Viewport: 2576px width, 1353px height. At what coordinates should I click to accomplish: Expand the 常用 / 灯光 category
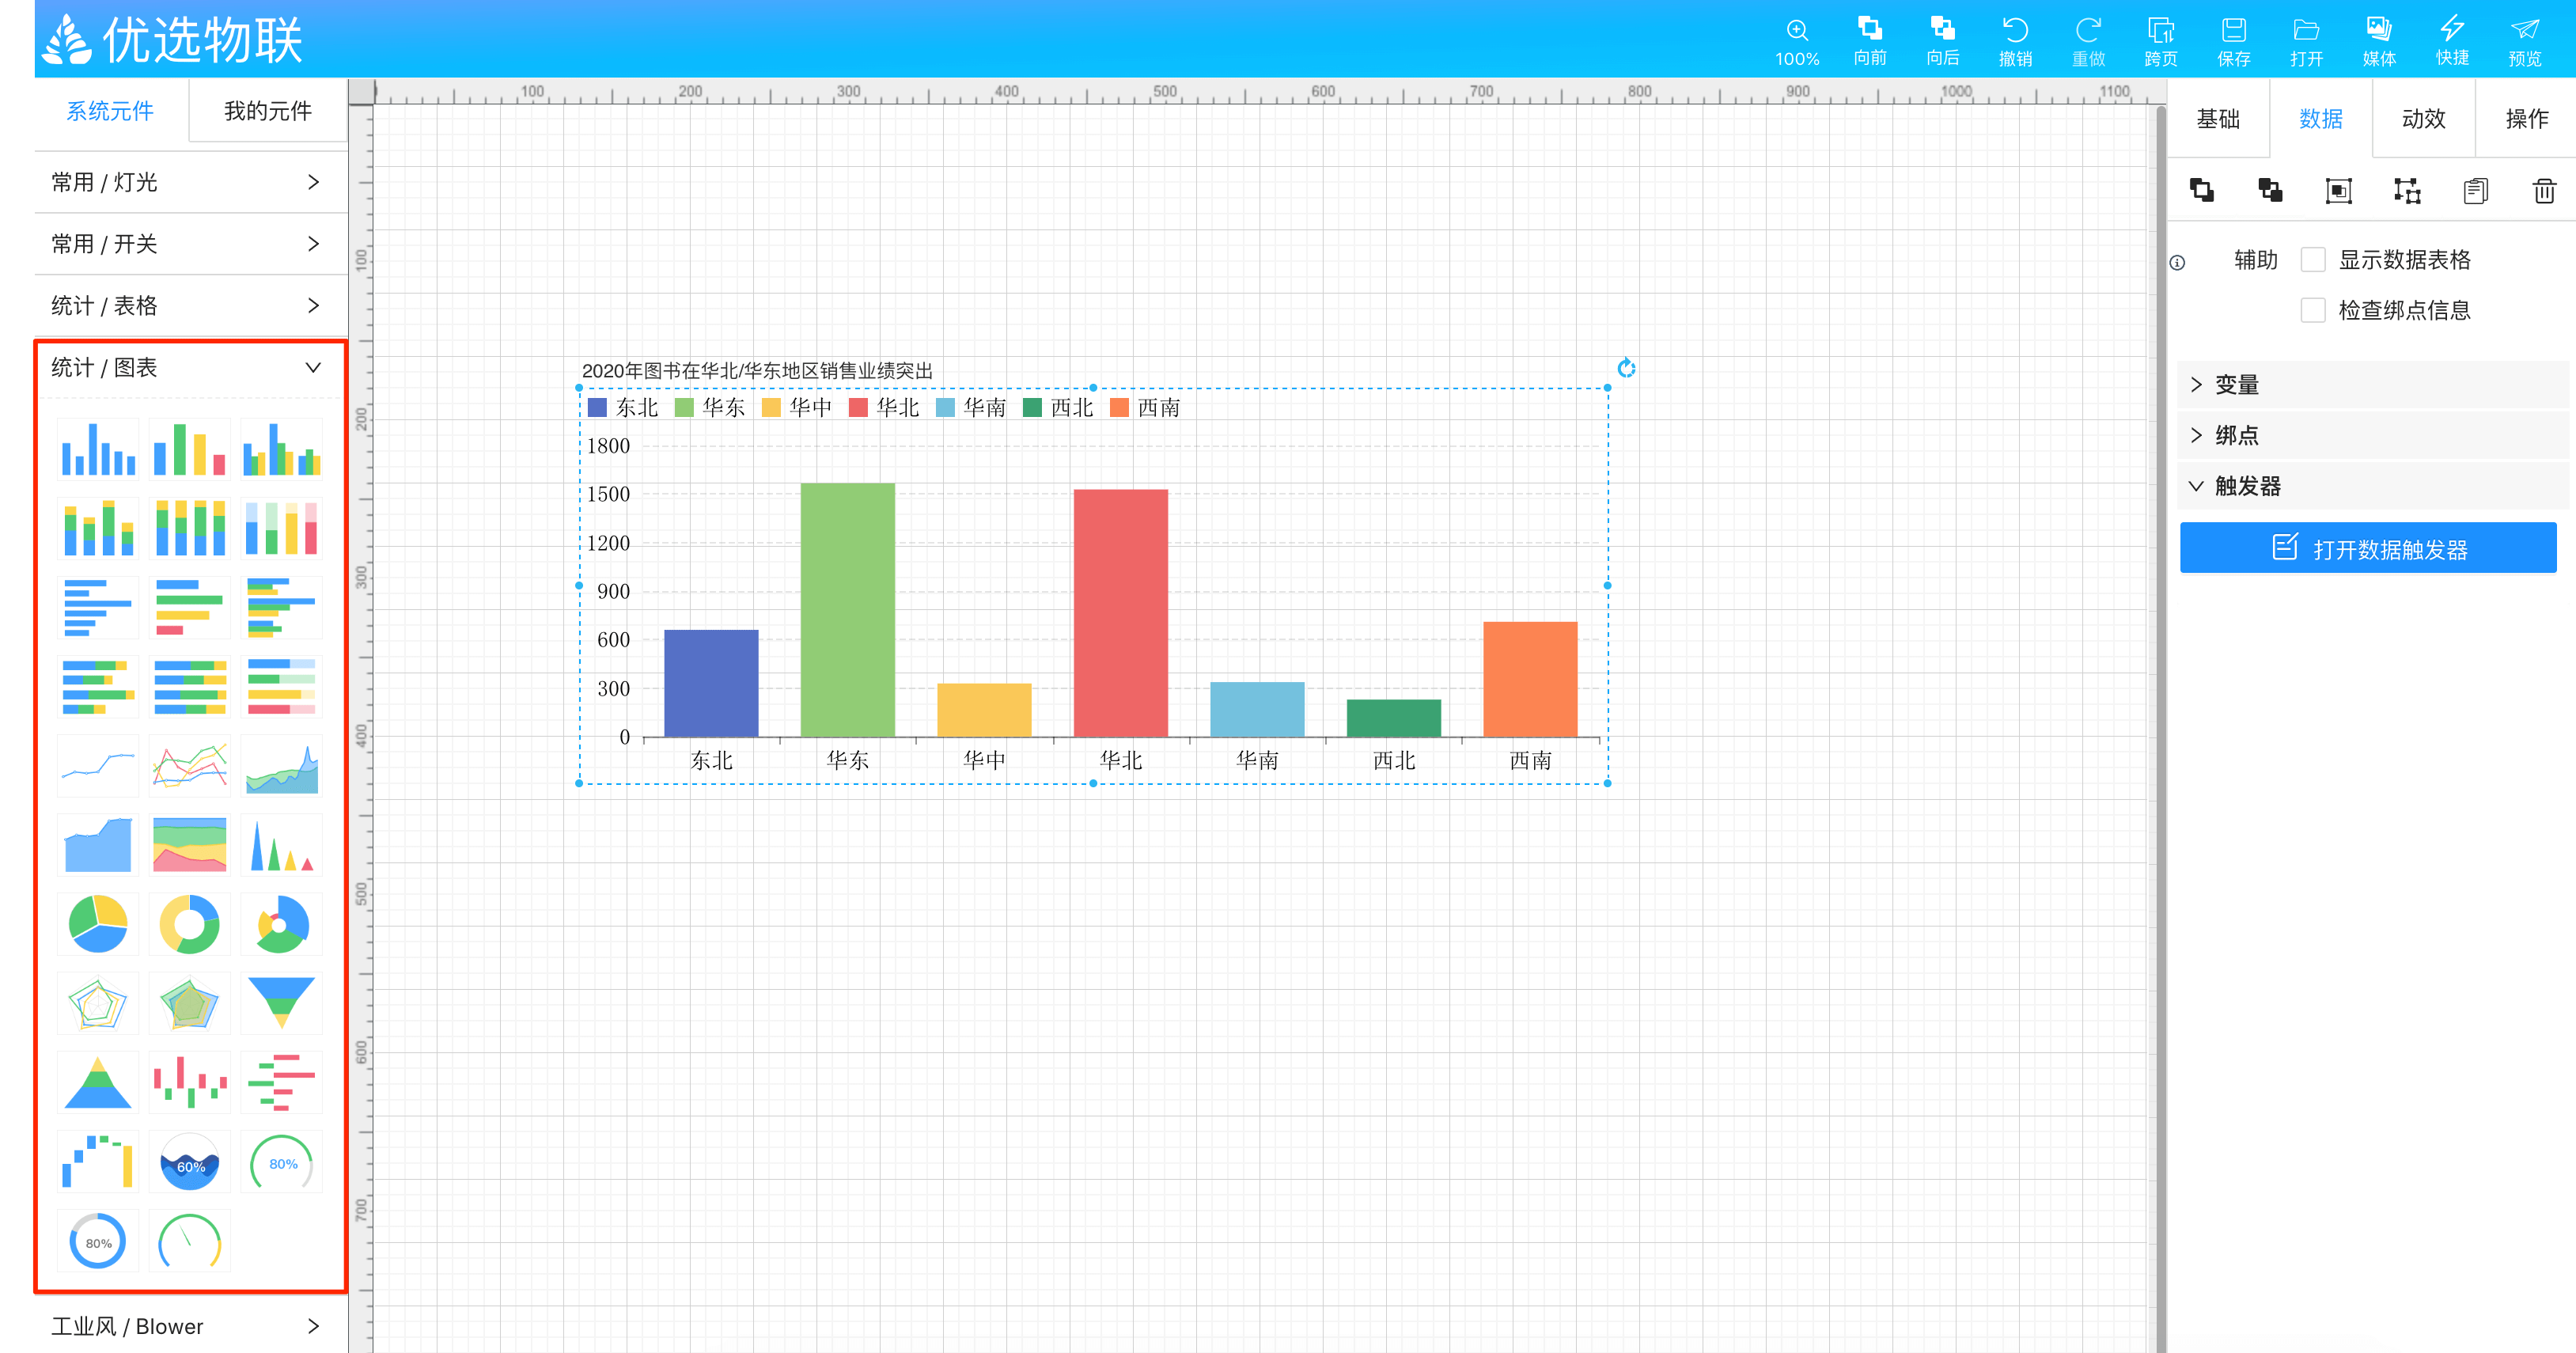click(x=190, y=182)
